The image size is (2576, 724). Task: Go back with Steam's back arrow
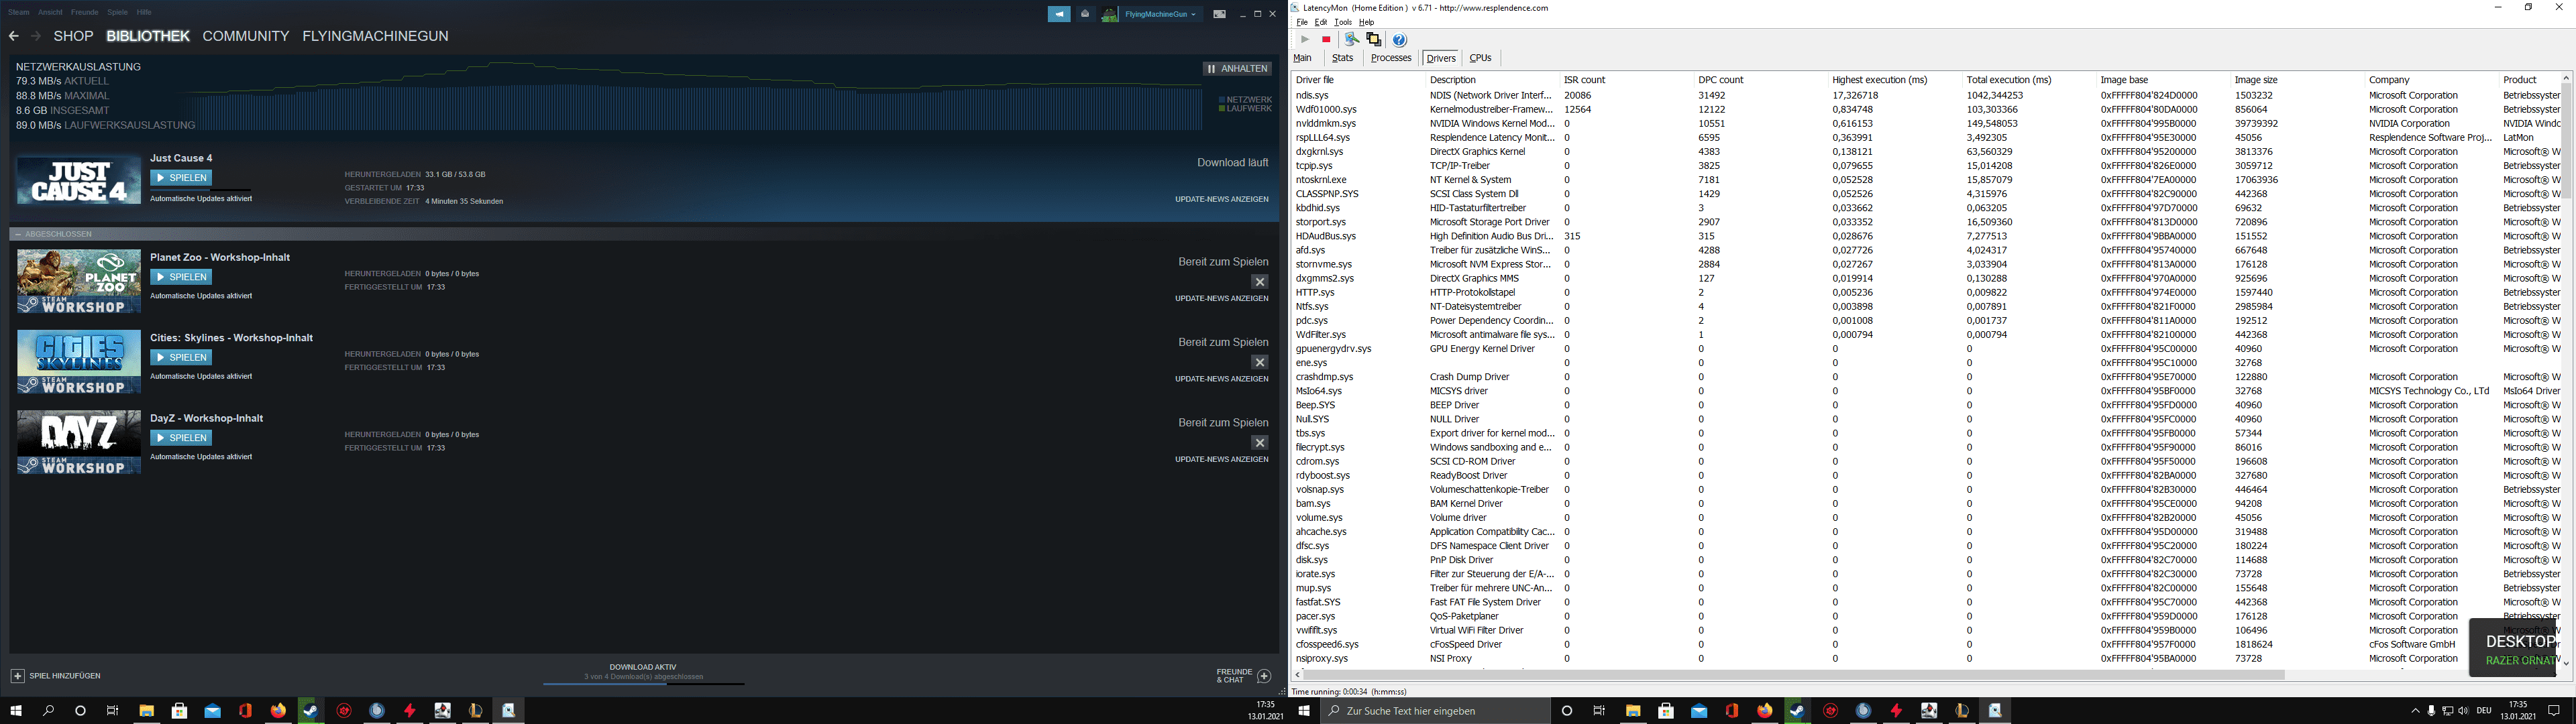pyautogui.click(x=13, y=36)
